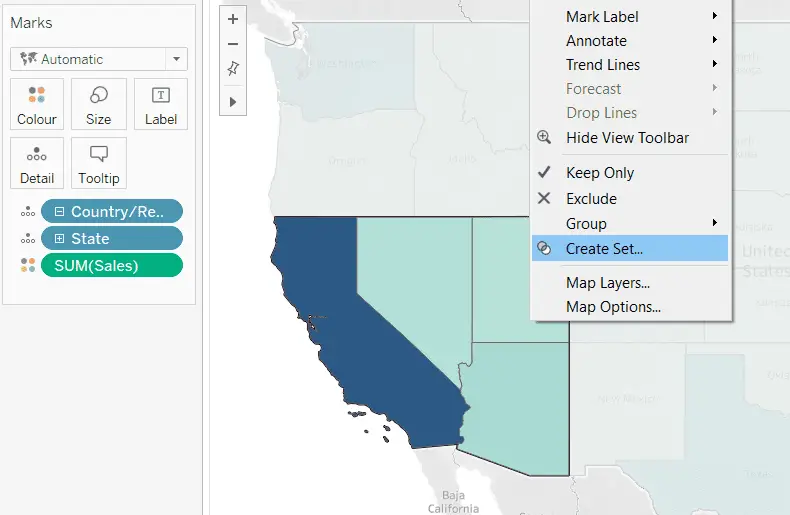Image resolution: width=790 pixels, height=515 pixels.
Task: Open the Automatic mark type dropdown
Action: pyautogui.click(x=99, y=59)
